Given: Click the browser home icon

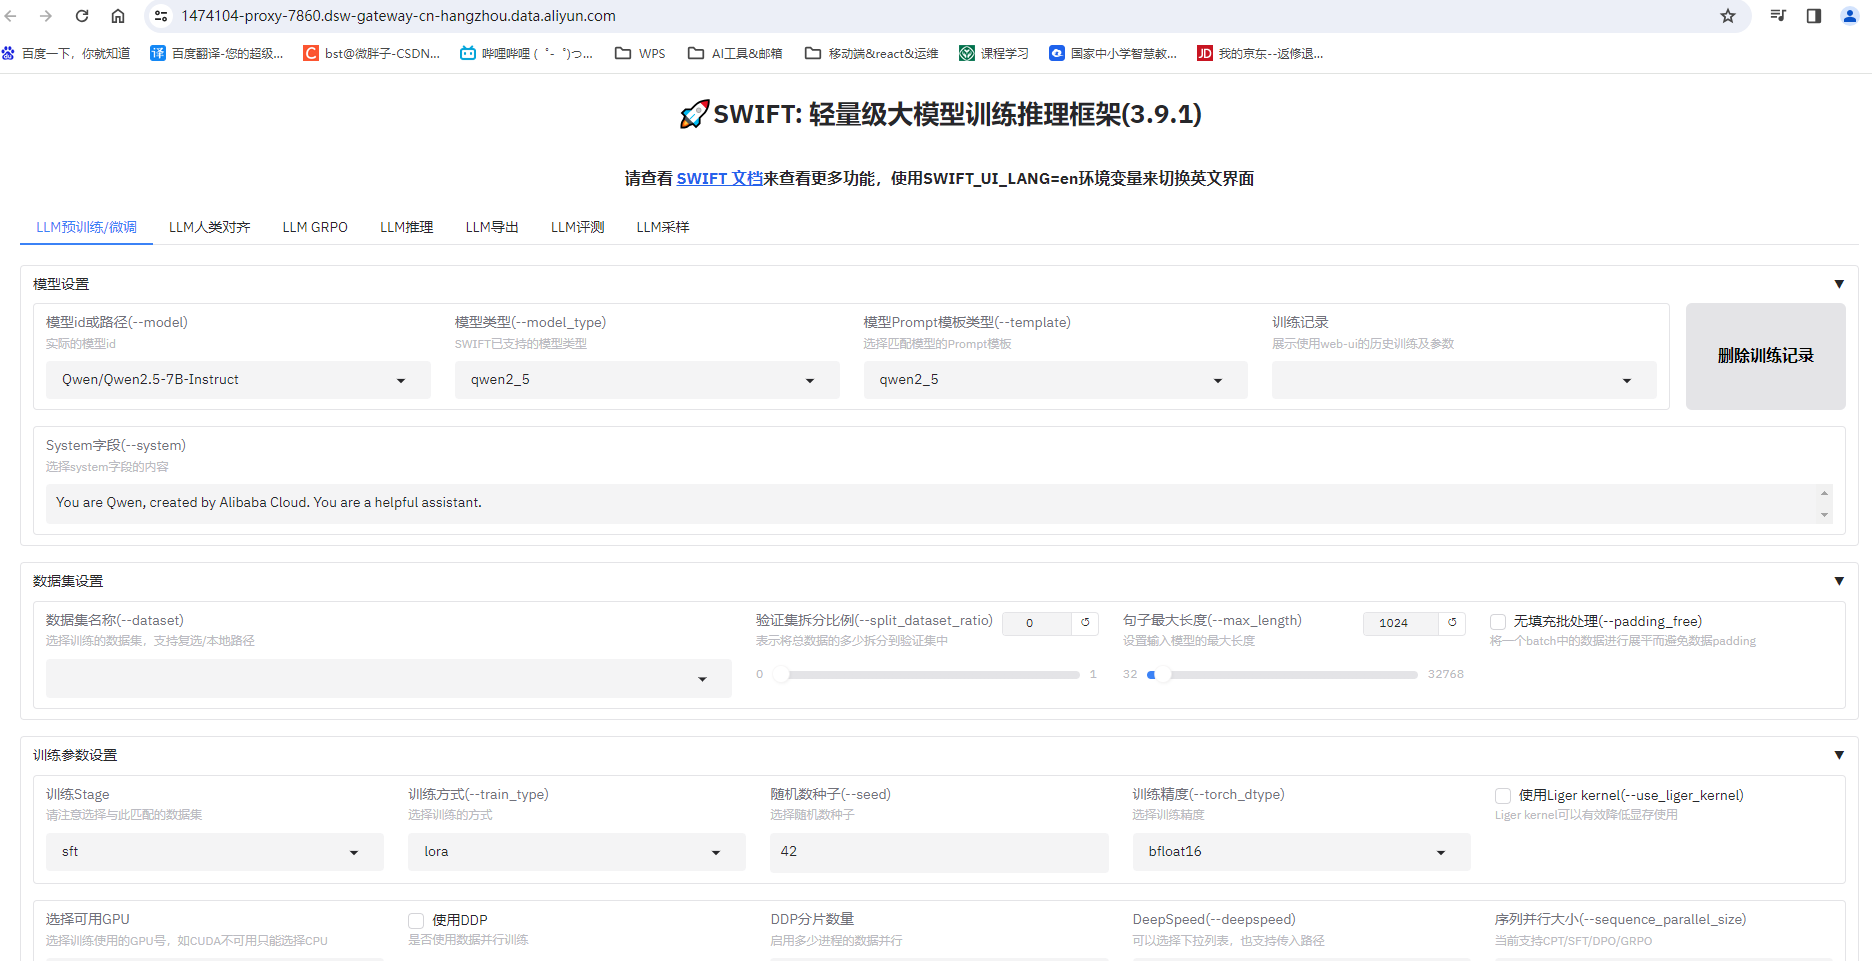Looking at the screenshot, I should (119, 16).
